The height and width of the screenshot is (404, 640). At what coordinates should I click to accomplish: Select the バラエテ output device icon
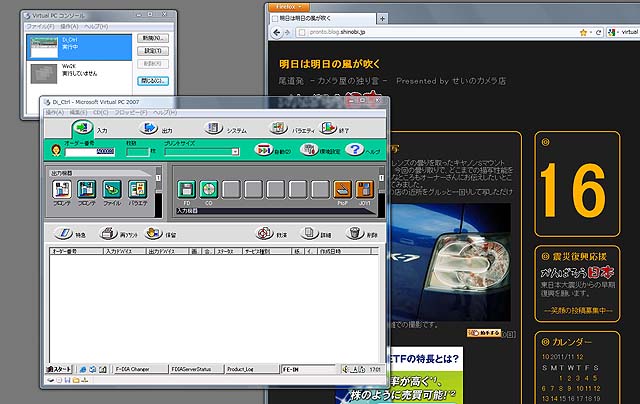(x=138, y=190)
